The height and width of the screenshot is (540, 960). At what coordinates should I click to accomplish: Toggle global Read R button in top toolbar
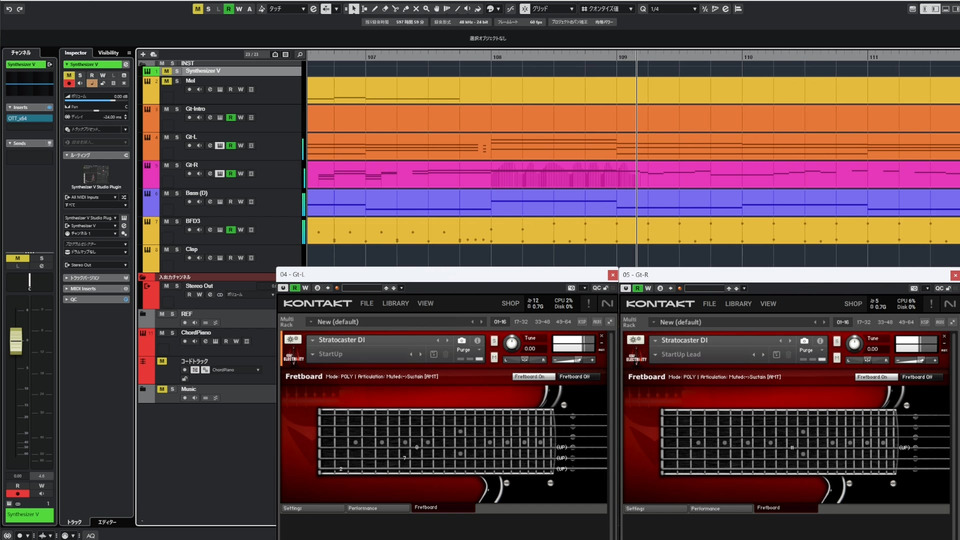coord(228,9)
